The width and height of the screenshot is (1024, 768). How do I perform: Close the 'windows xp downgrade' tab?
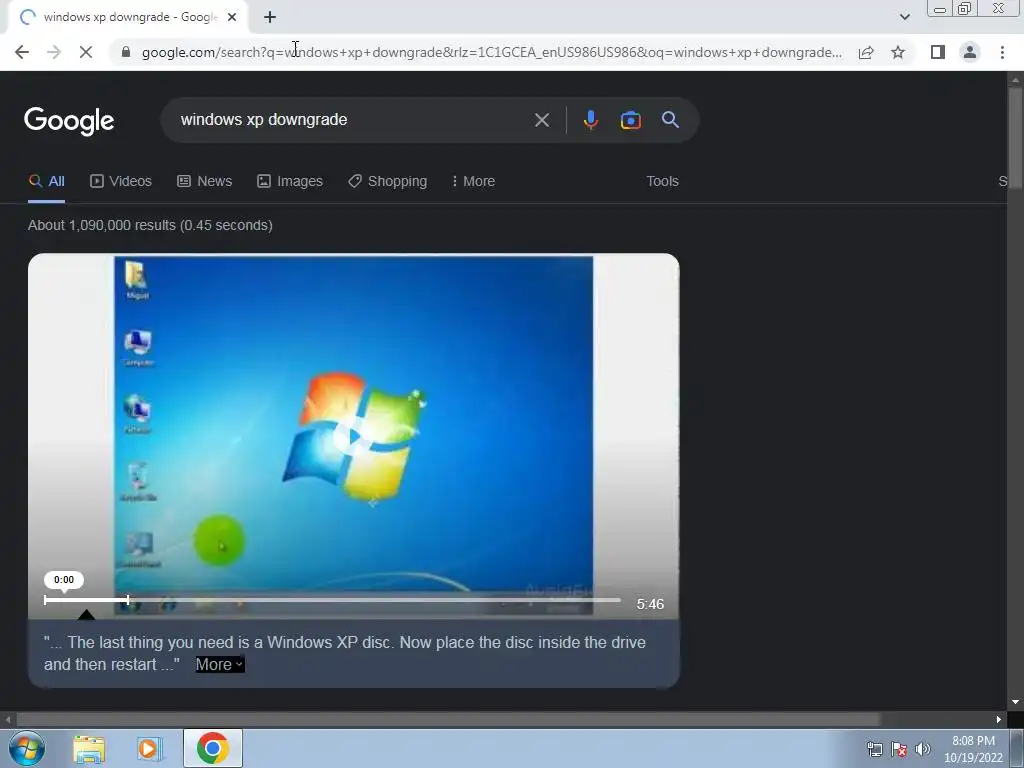coord(232,17)
